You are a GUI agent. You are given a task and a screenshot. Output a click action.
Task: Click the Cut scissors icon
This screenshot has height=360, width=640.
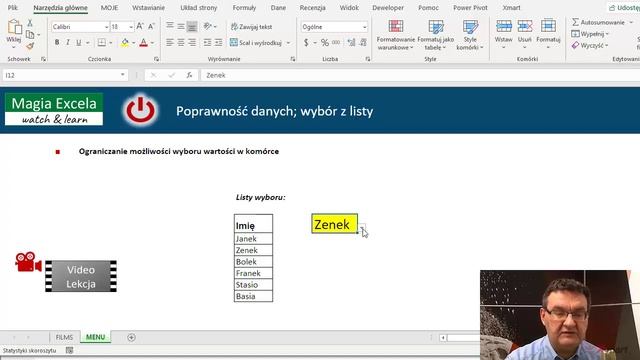tap(30, 23)
